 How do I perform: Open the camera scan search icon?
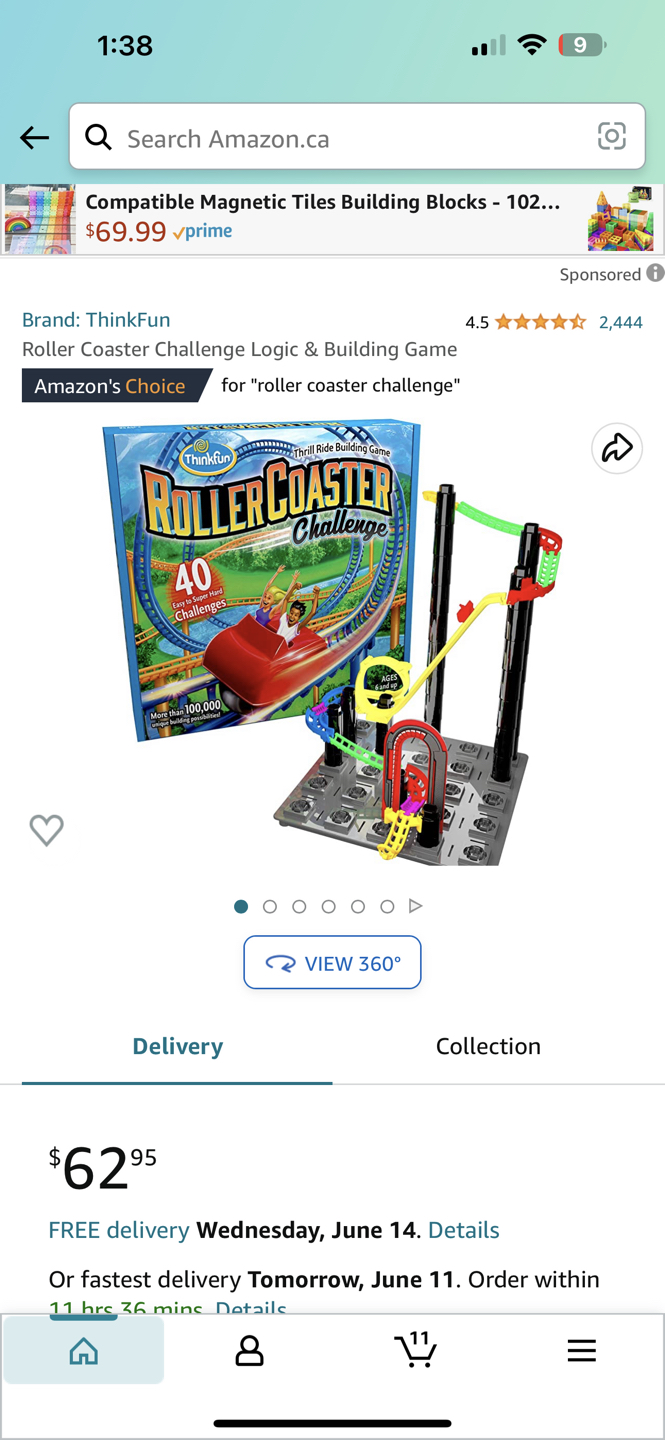(x=611, y=136)
